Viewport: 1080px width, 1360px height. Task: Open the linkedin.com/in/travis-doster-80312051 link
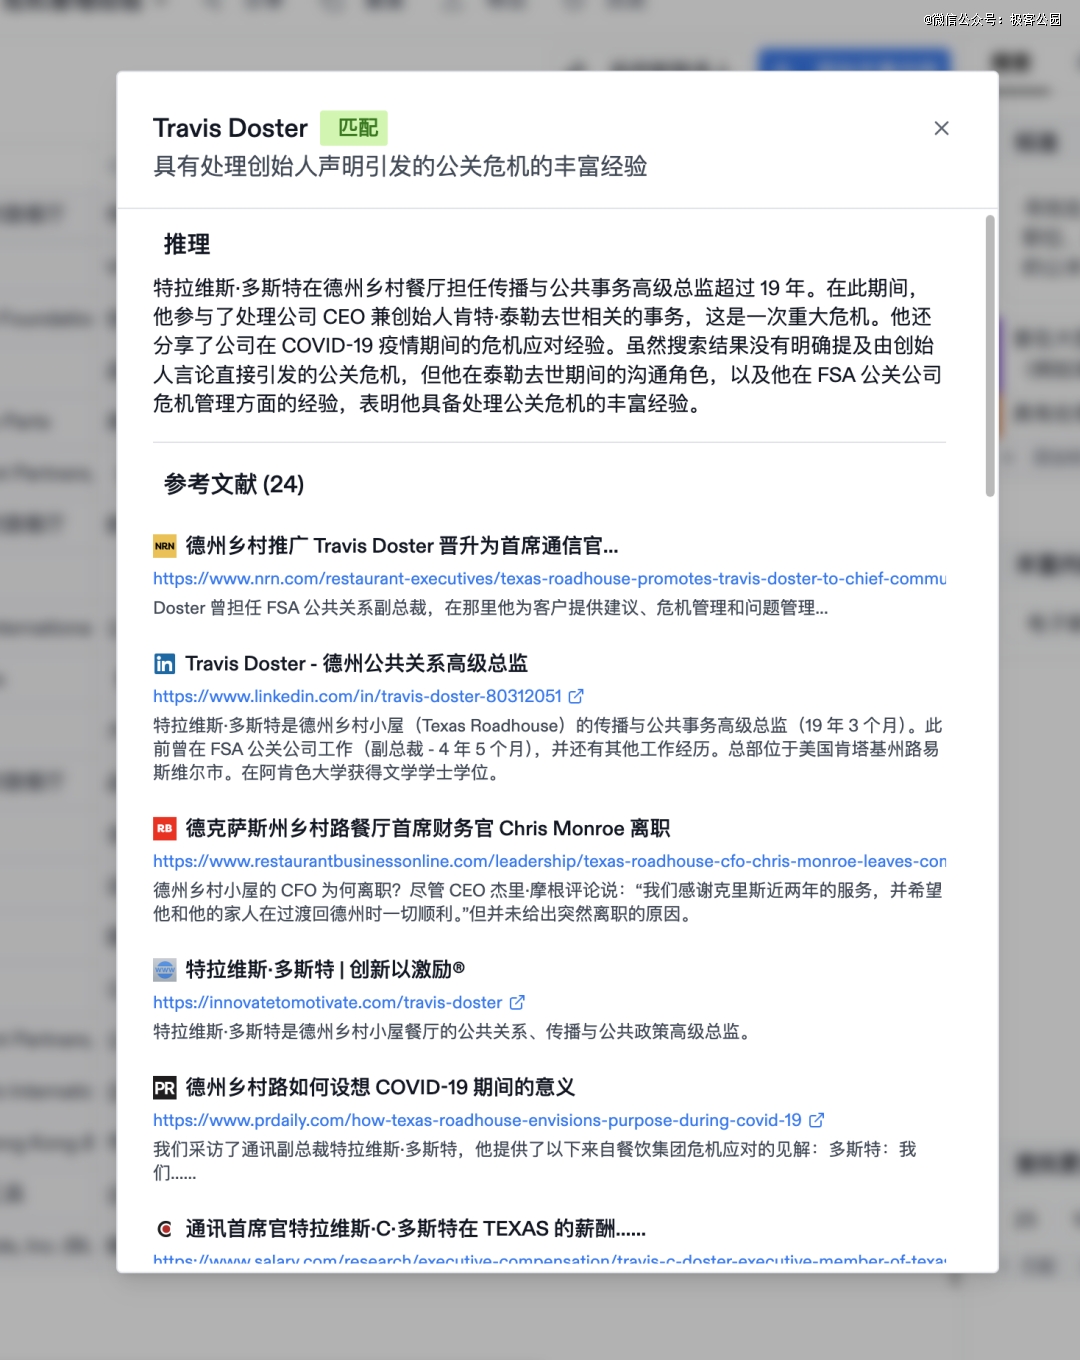(x=357, y=696)
